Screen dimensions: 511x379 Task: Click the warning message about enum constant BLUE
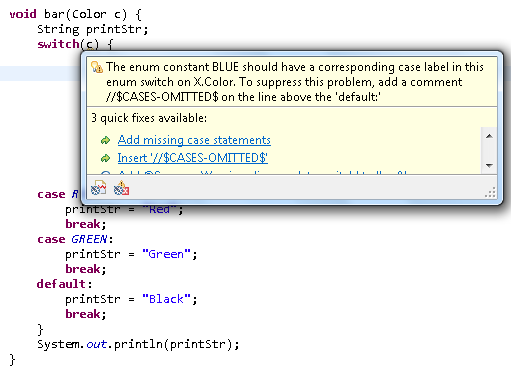pyautogui.click(x=295, y=82)
